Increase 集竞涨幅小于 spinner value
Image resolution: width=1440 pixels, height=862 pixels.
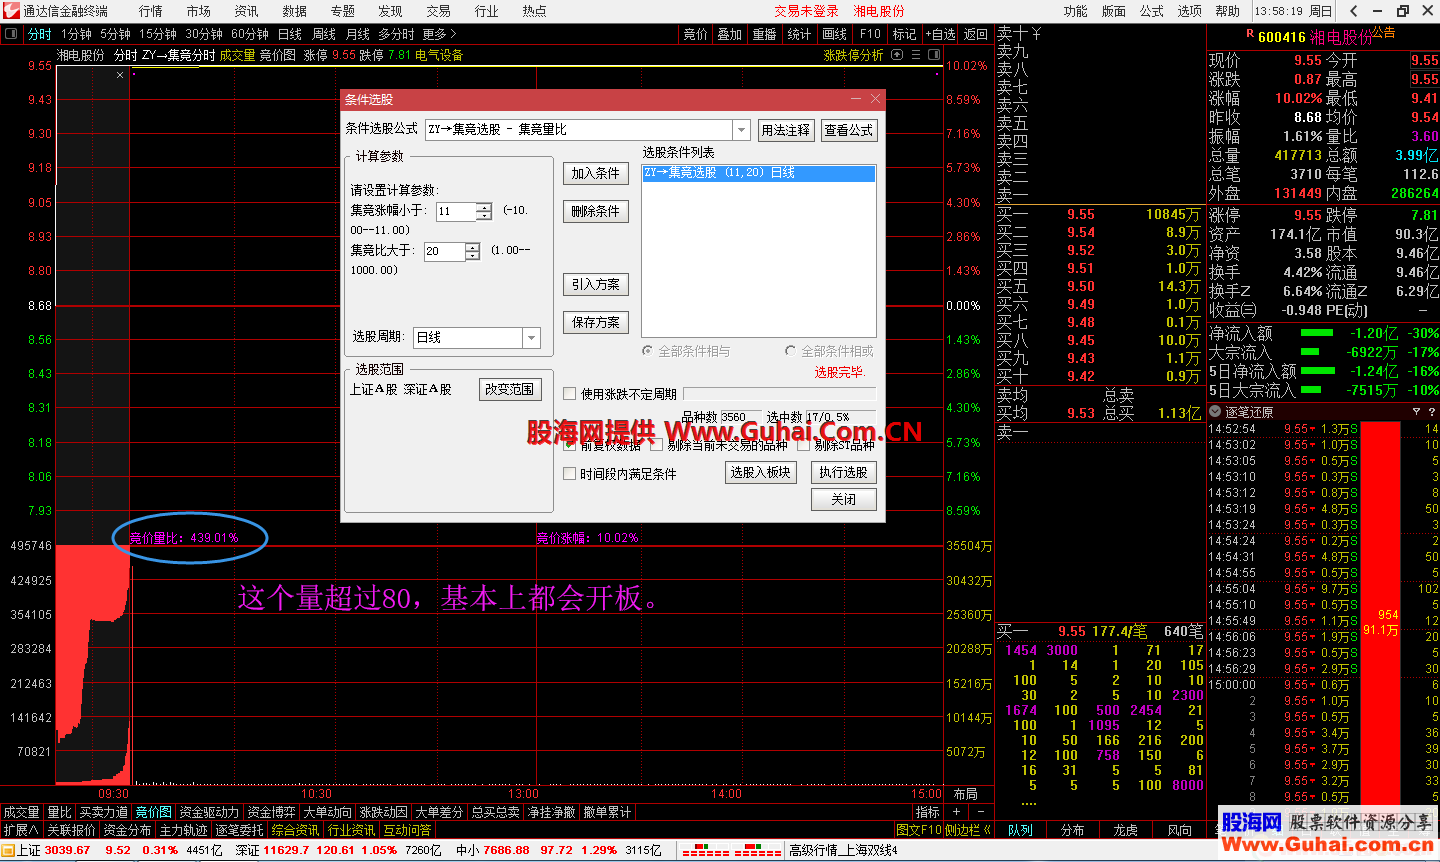[484, 207]
